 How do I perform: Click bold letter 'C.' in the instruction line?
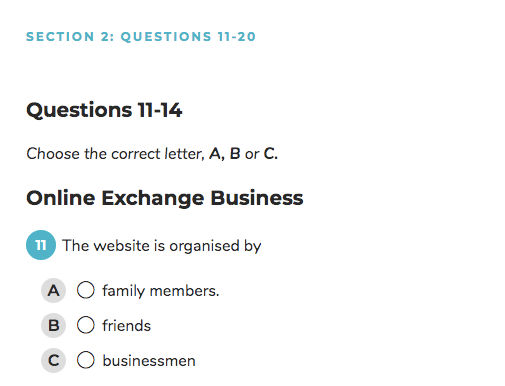(271, 154)
